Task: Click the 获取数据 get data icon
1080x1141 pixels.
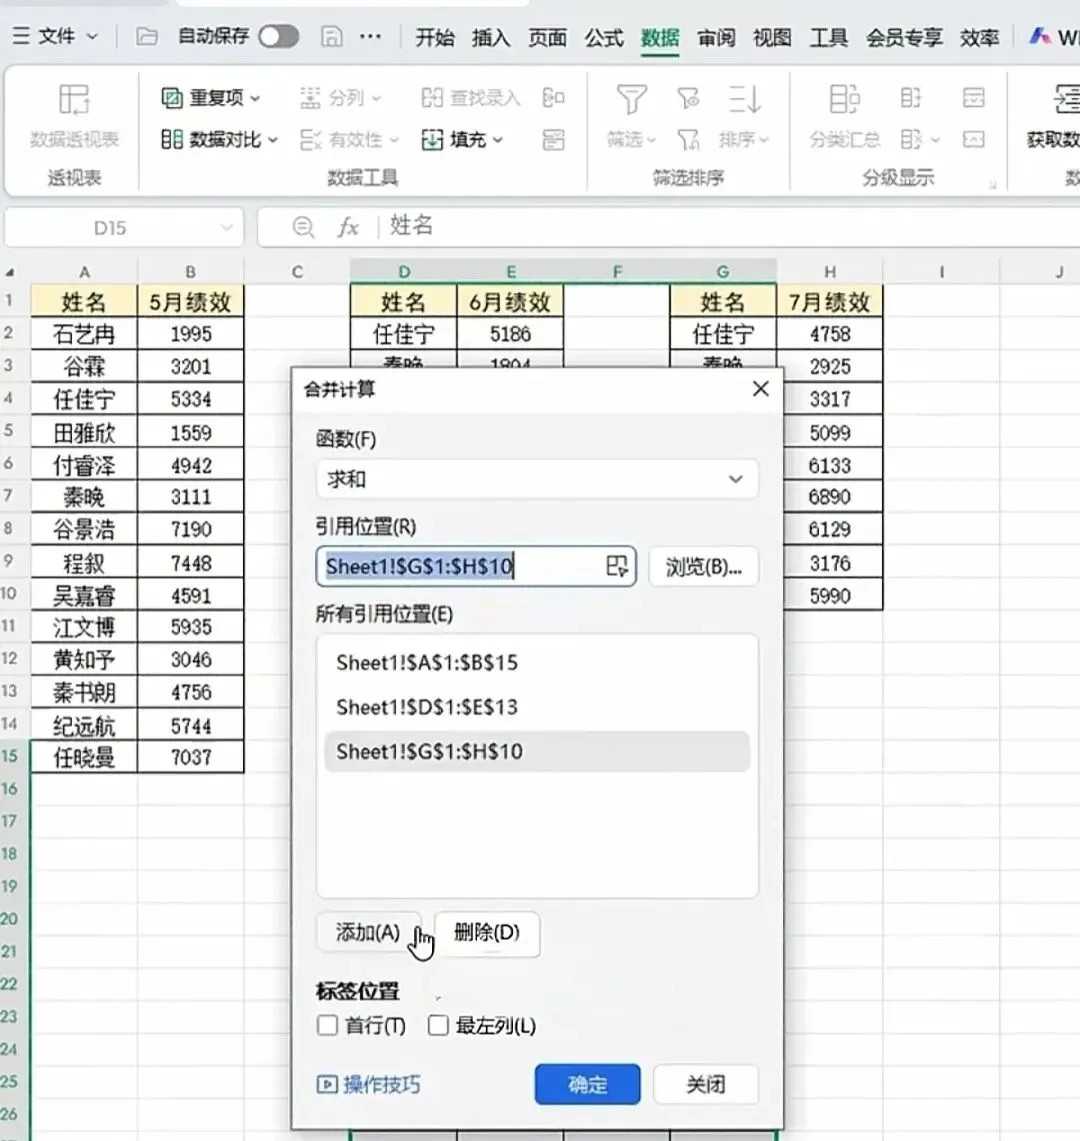Action: (1067, 99)
